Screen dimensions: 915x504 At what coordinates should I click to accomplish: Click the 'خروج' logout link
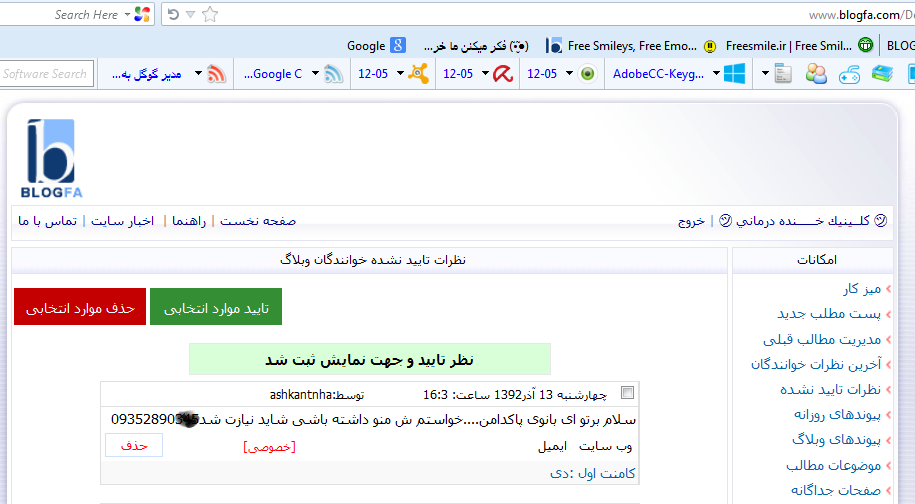click(693, 221)
